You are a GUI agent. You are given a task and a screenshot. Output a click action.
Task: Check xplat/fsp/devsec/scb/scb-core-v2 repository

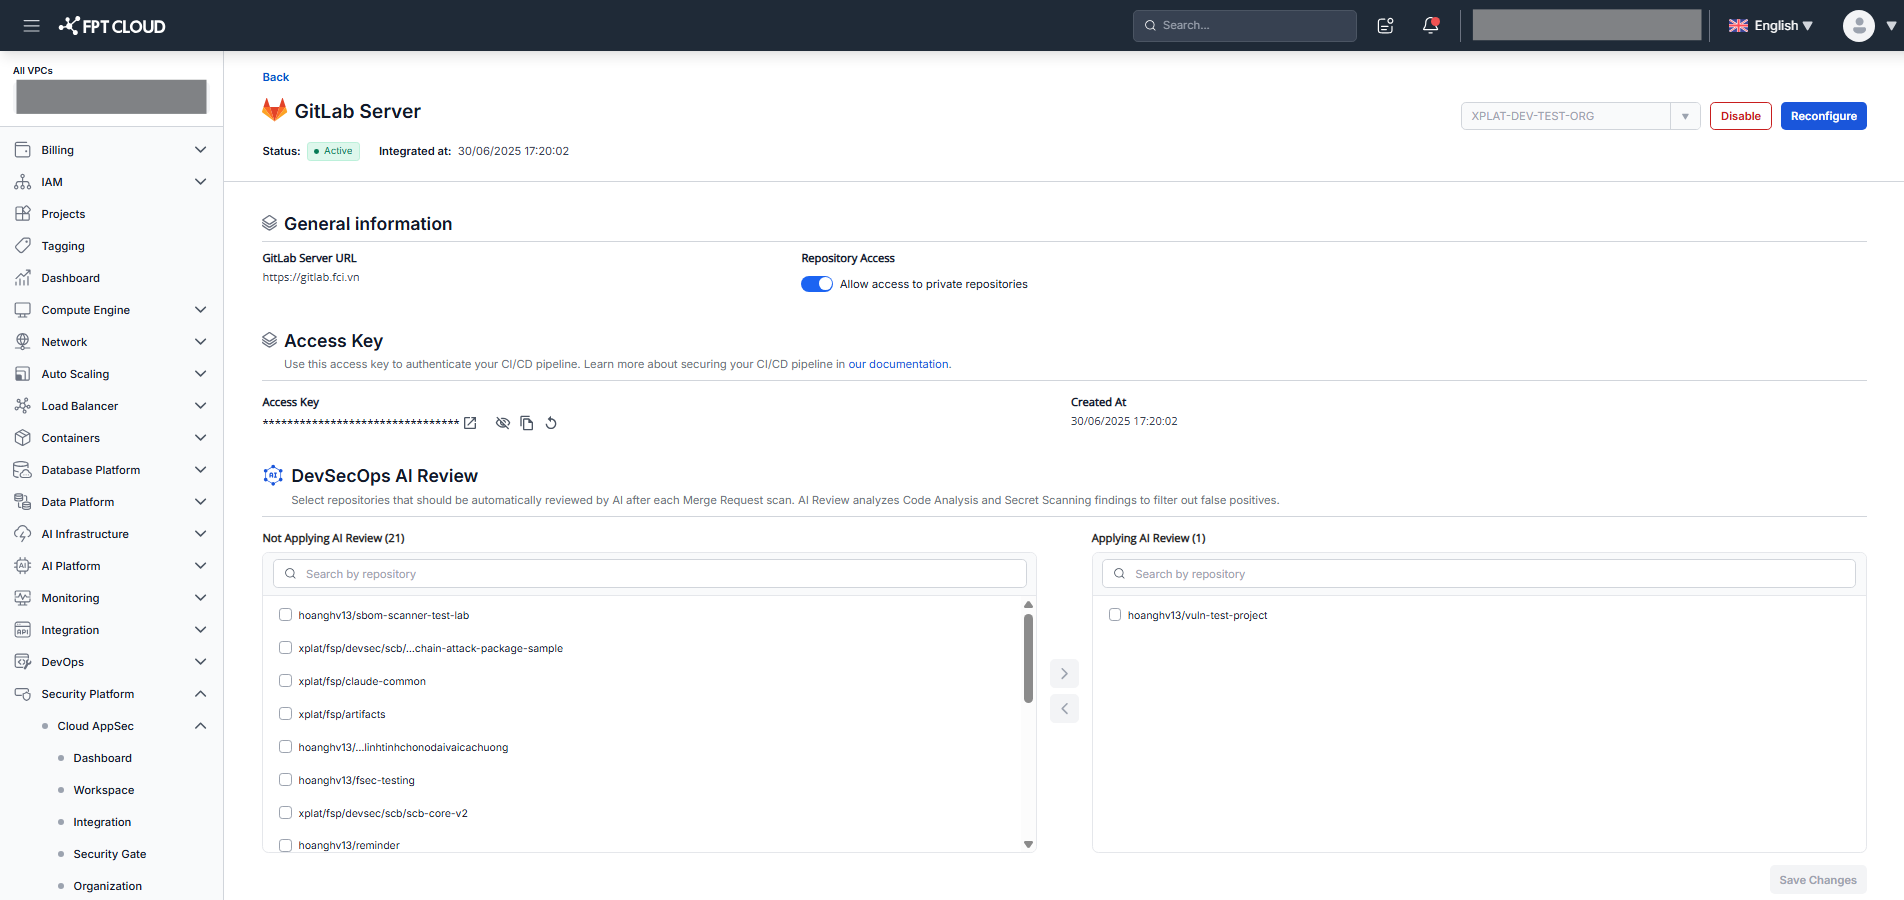[x=285, y=813]
